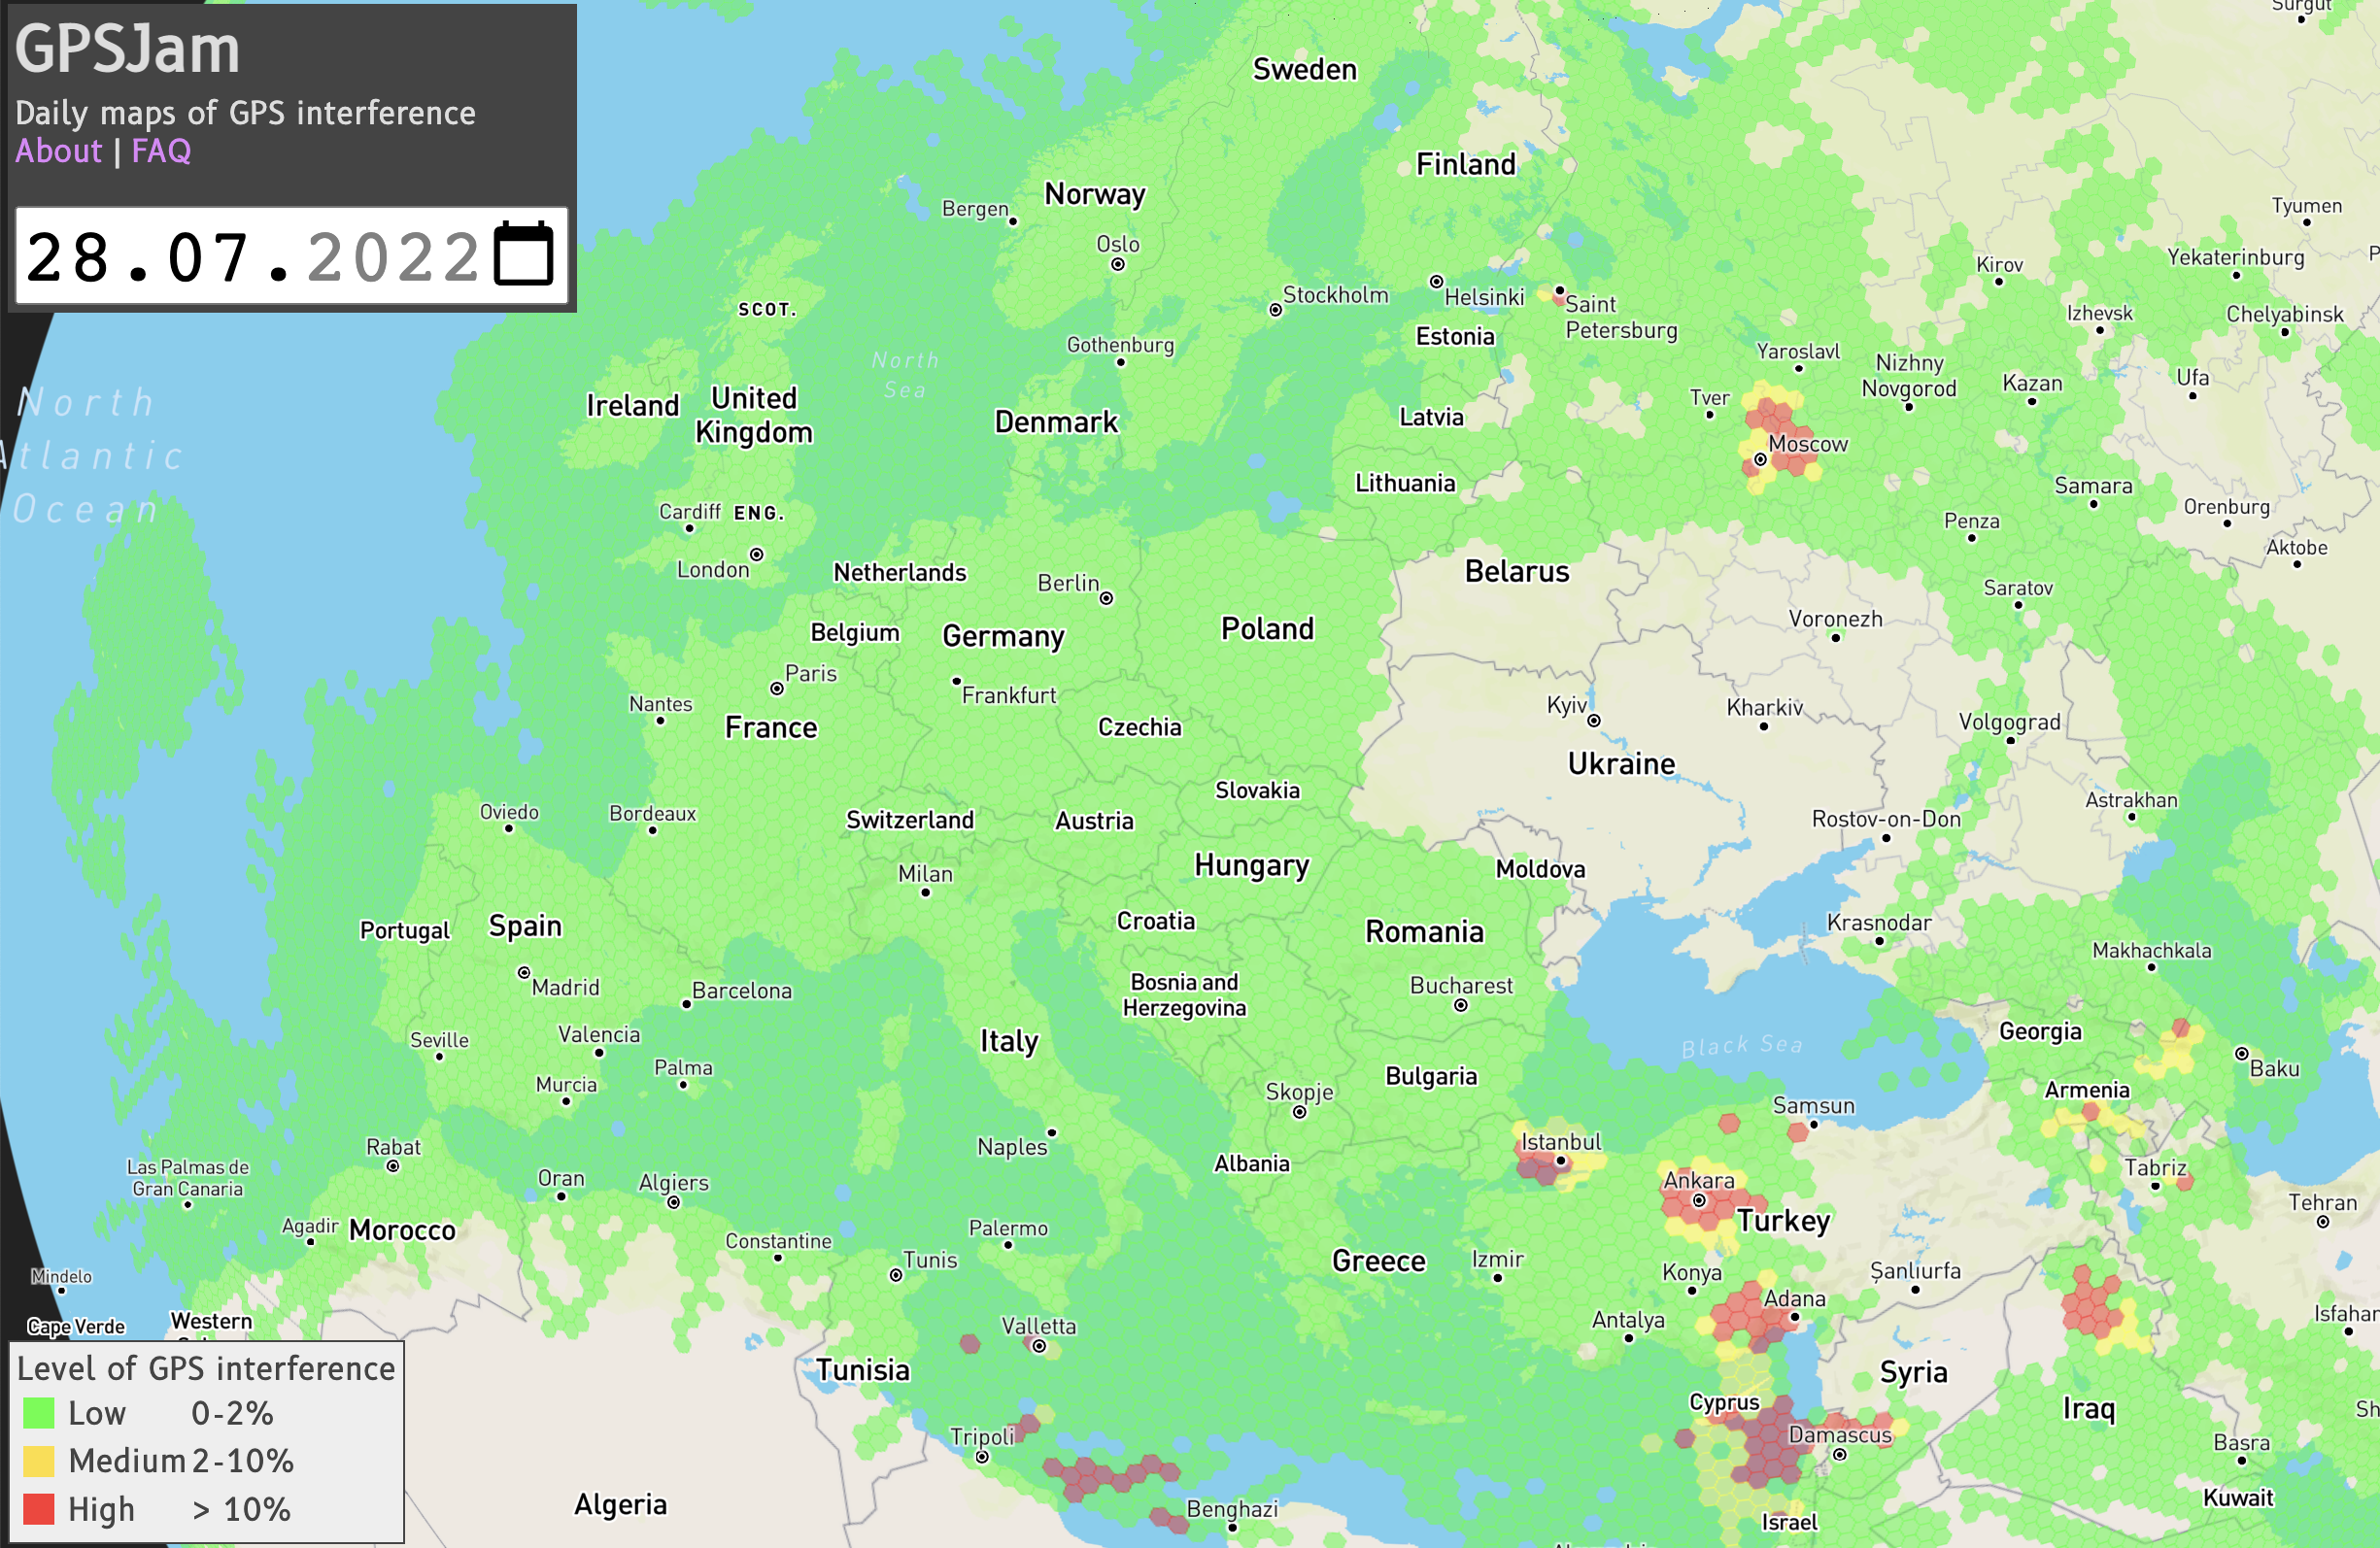Click the Tripoli city marker
The width and height of the screenshot is (2380, 1548).
tap(982, 1457)
